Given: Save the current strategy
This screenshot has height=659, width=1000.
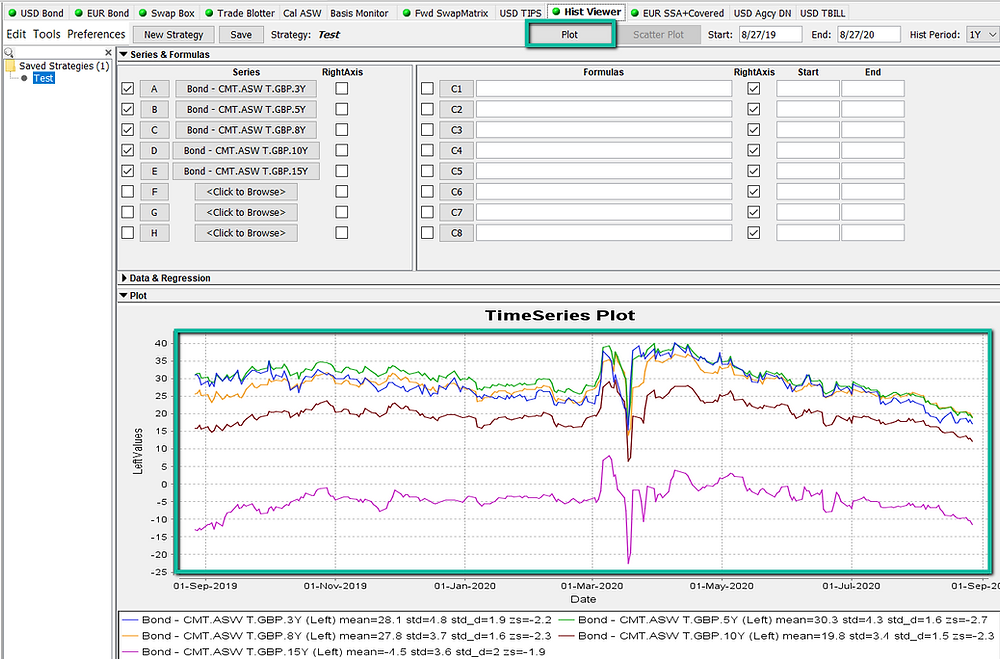Looking at the screenshot, I should [241, 34].
